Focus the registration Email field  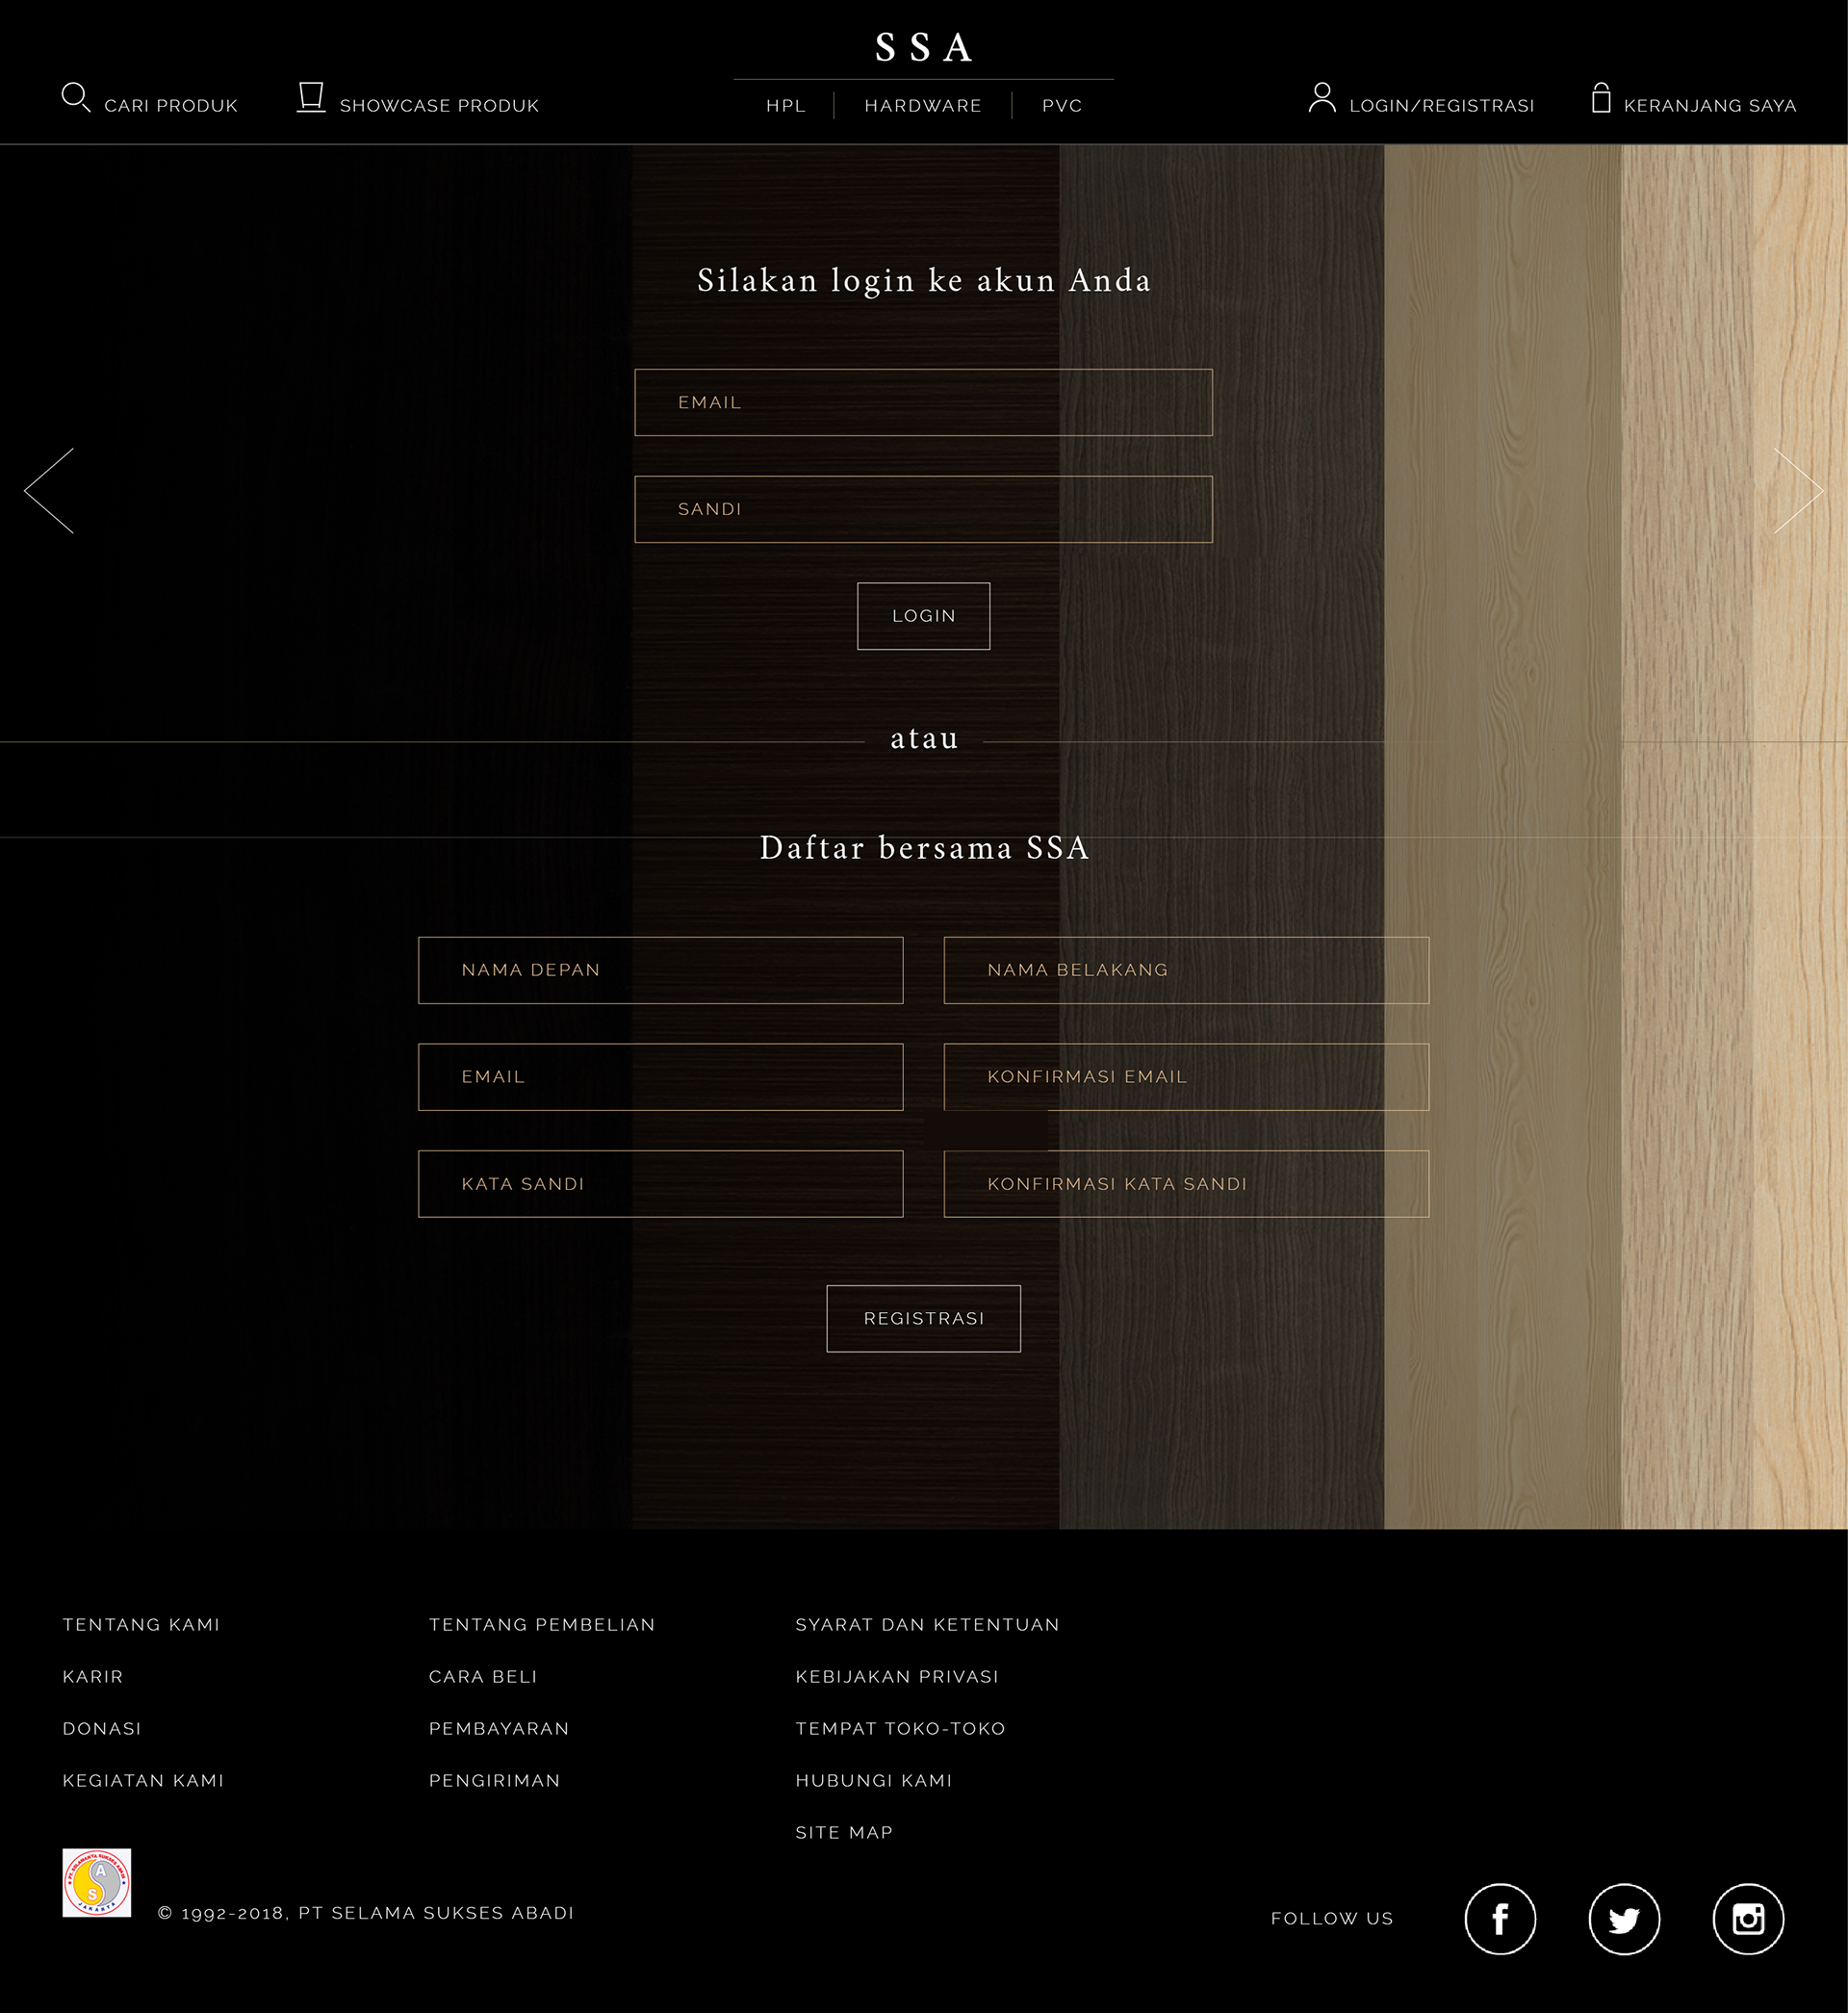point(660,1077)
